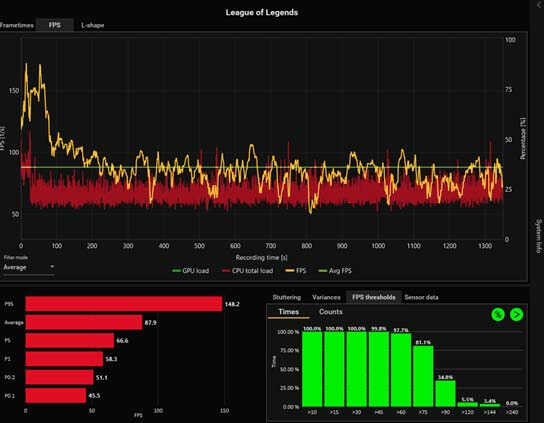This screenshot has height=423, width=544.
Task: Click the >144 threshold label
Action: coord(490,412)
